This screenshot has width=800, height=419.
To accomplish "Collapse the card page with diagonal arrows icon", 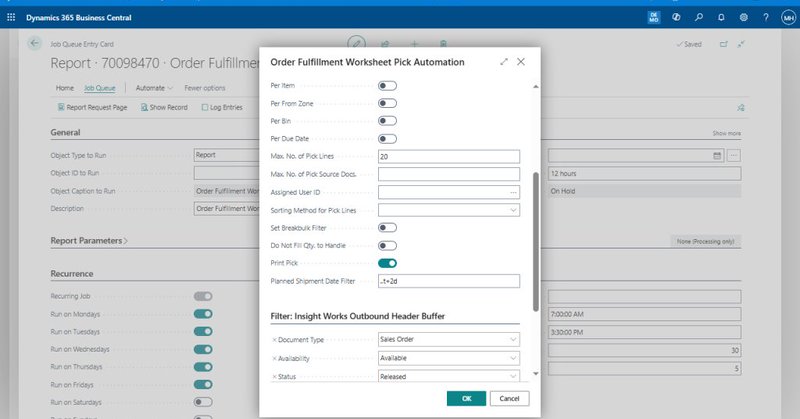I will [x=741, y=44].
